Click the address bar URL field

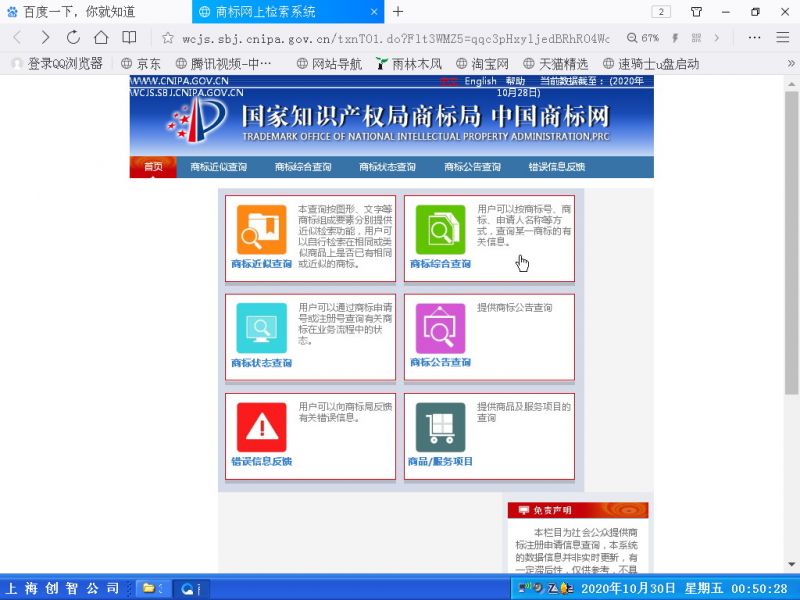coord(390,38)
